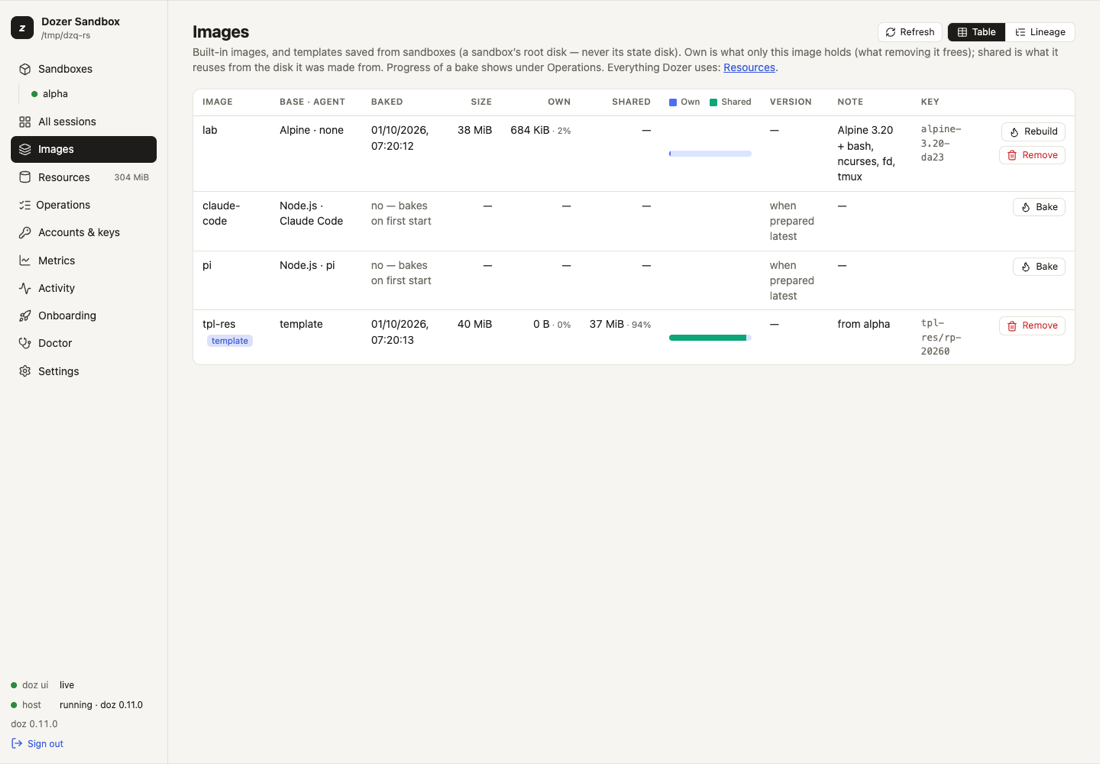Click the Sign out arrow icon
The image size is (1100, 764).
pos(17,744)
